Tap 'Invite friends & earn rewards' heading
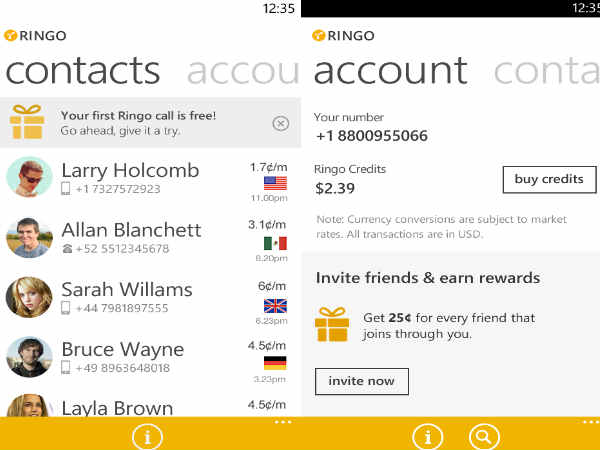Viewport: 600px width, 450px height. tap(428, 278)
